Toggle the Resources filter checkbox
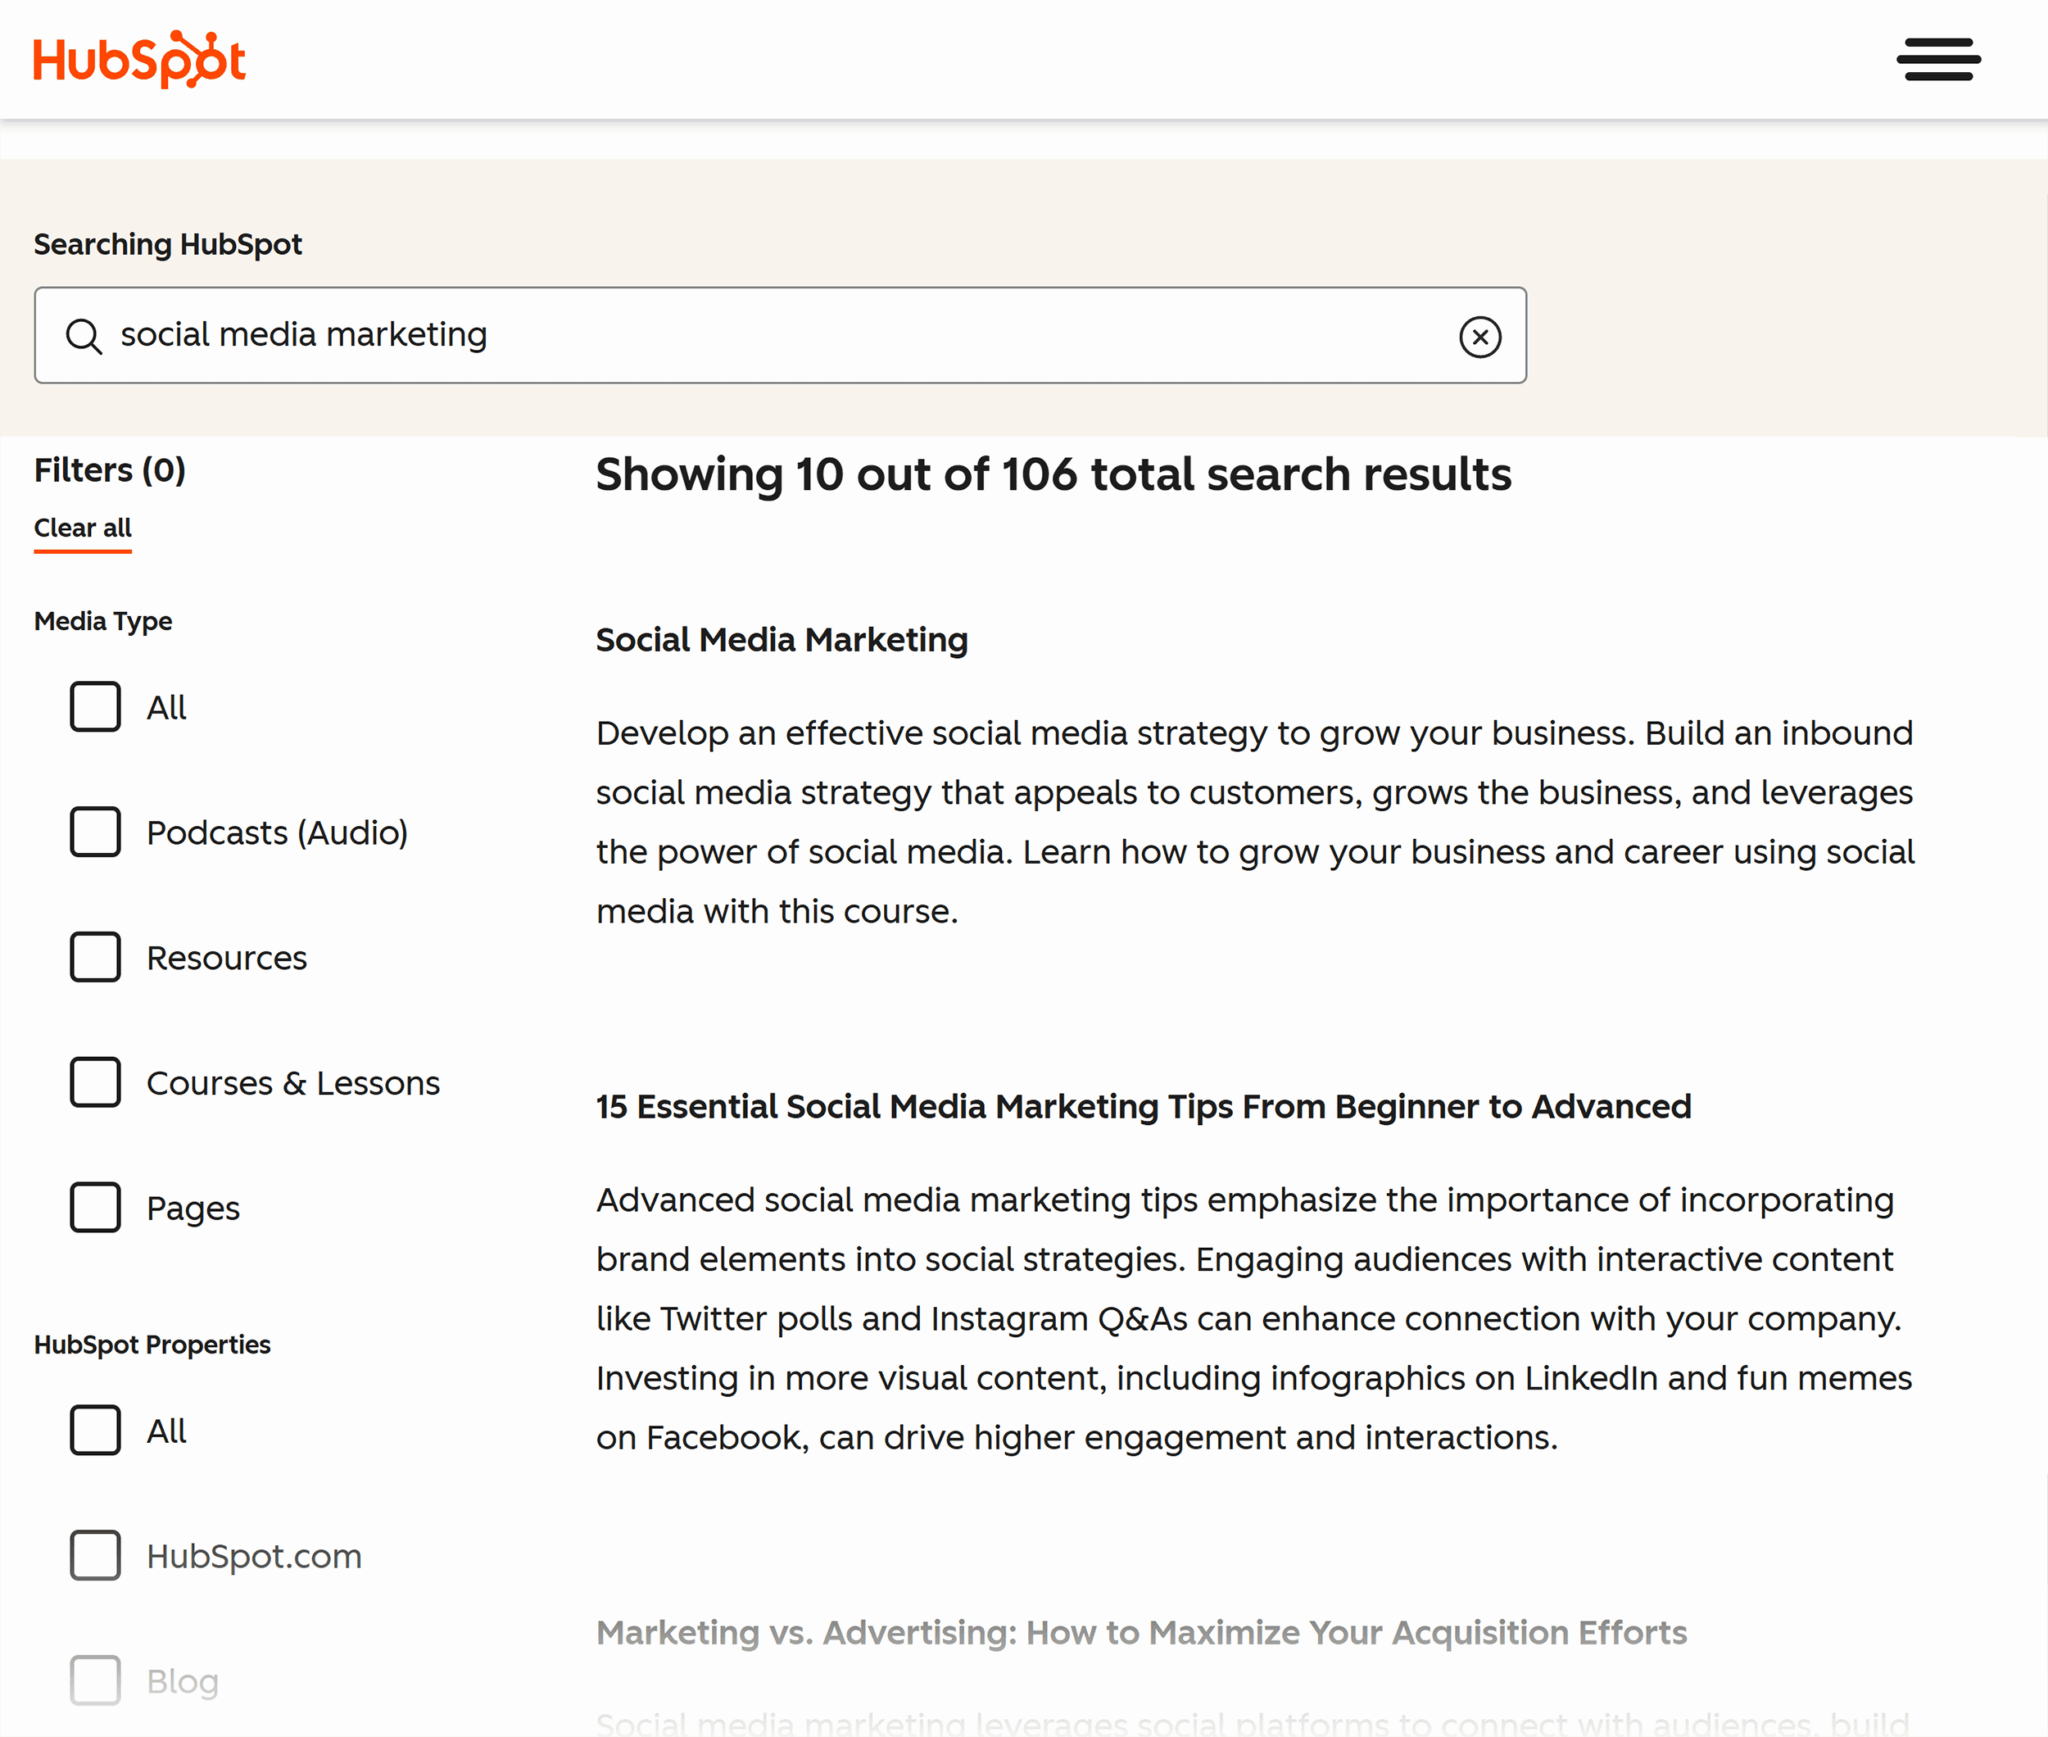2048x1737 pixels. click(95, 957)
